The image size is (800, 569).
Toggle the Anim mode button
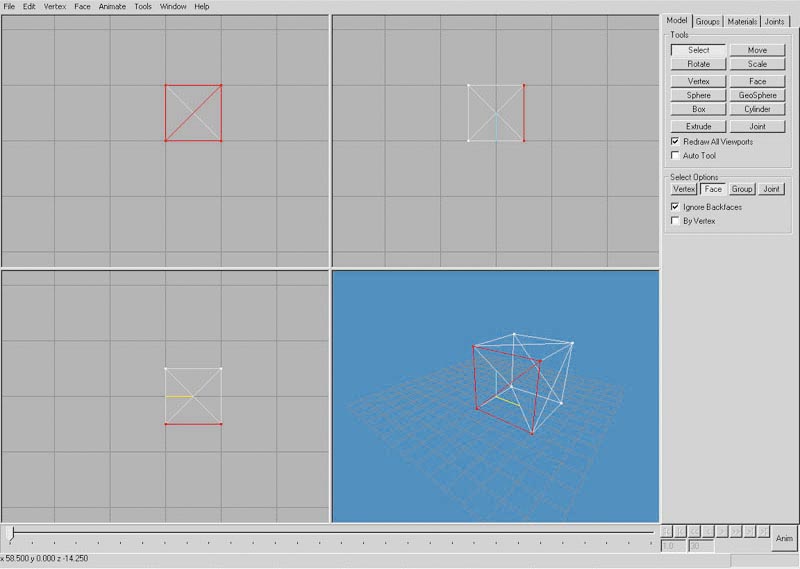[x=784, y=538]
